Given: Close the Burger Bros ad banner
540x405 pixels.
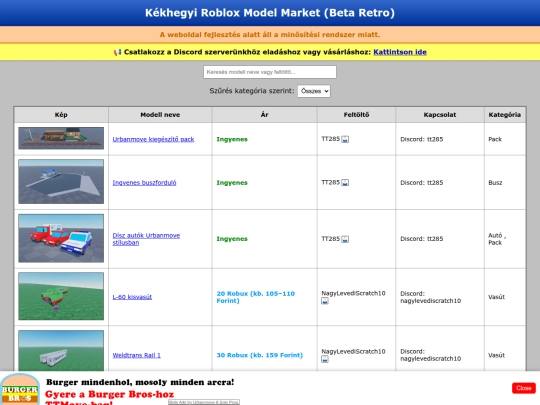Looking at the screenshot, I should 523,388.
